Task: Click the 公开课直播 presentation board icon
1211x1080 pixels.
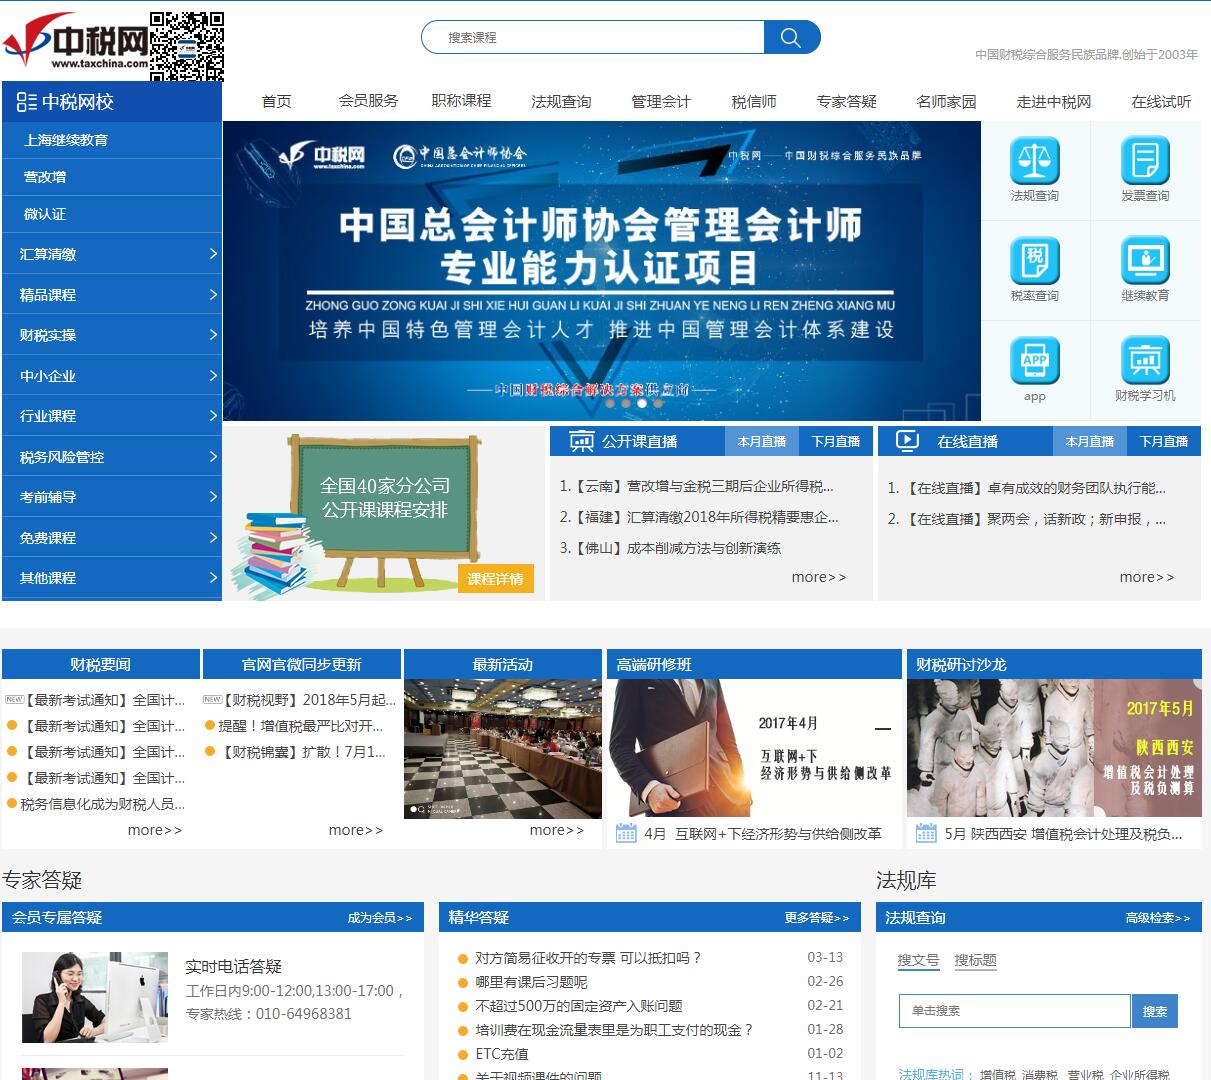Action: coord(581,441)
